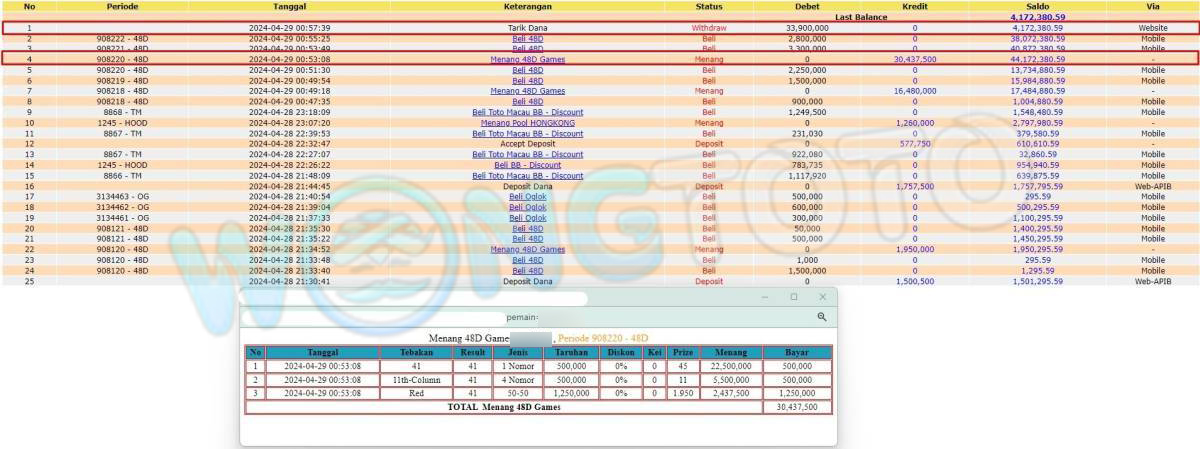Close the Menang 48D popup window
1200x449 pixels.
point(823,297)
